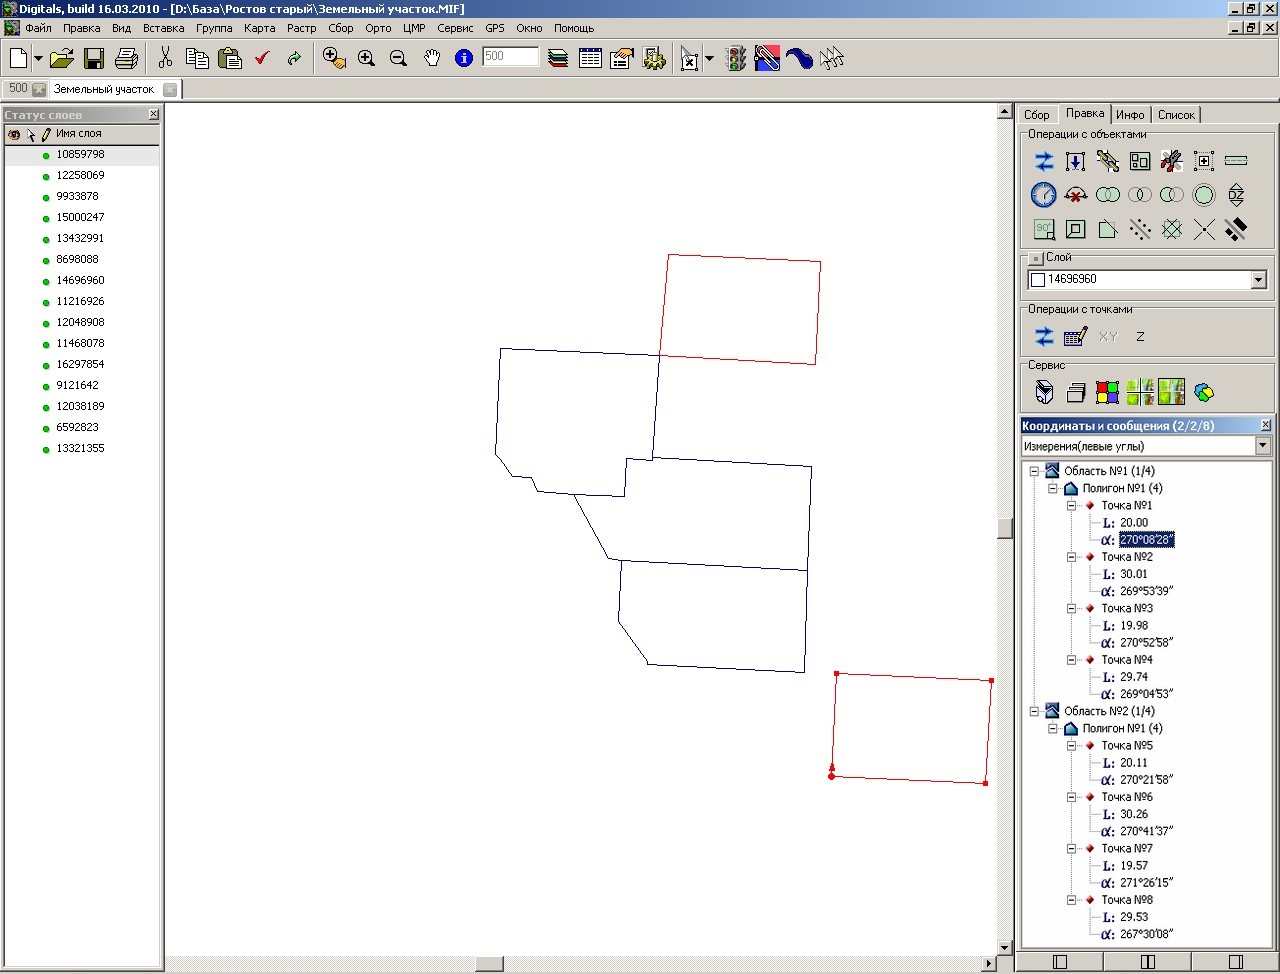Click the DZ elevation shift icon
This screenshot has height=974, width=1280.
[x=1236, y=195]
